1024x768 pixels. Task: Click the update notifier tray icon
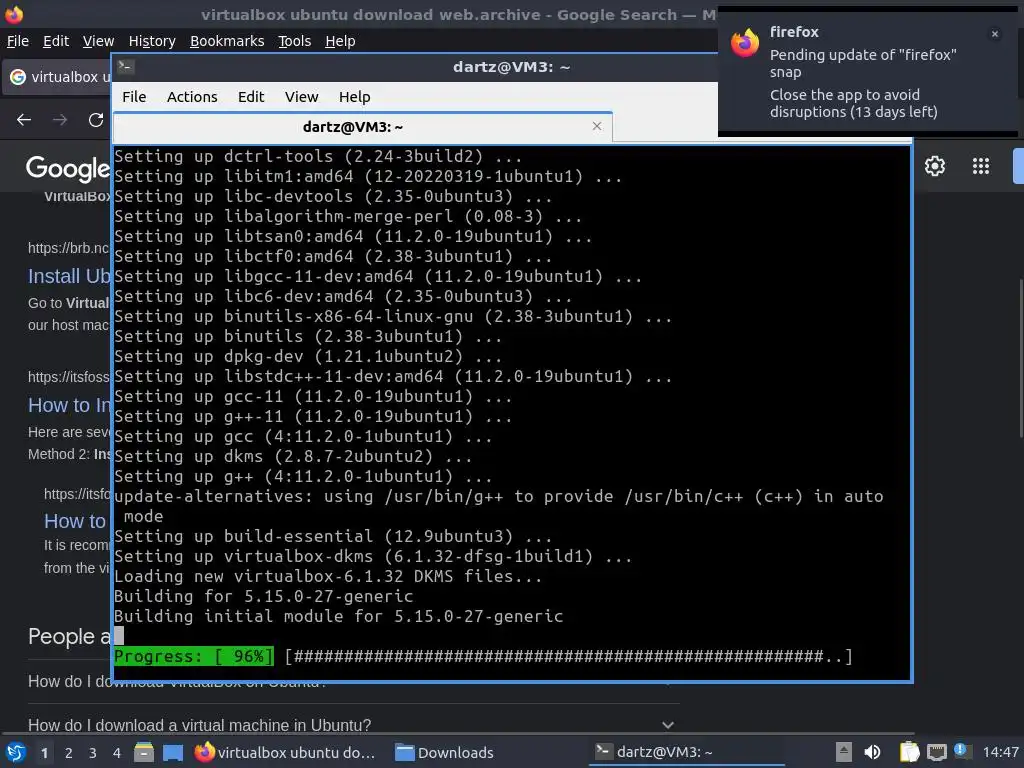click(961, 750)
